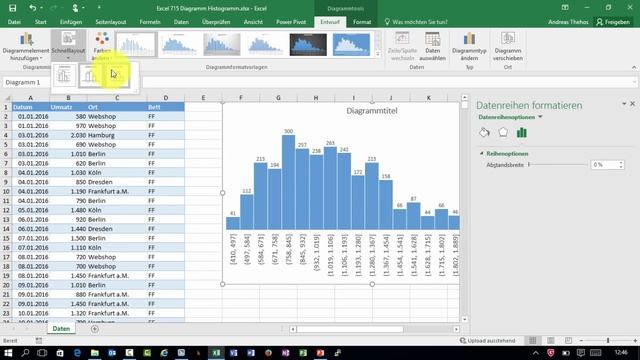
Task: Select the histogram bar labeled 300
Action: pyautogui.click(x=288, y=182)
